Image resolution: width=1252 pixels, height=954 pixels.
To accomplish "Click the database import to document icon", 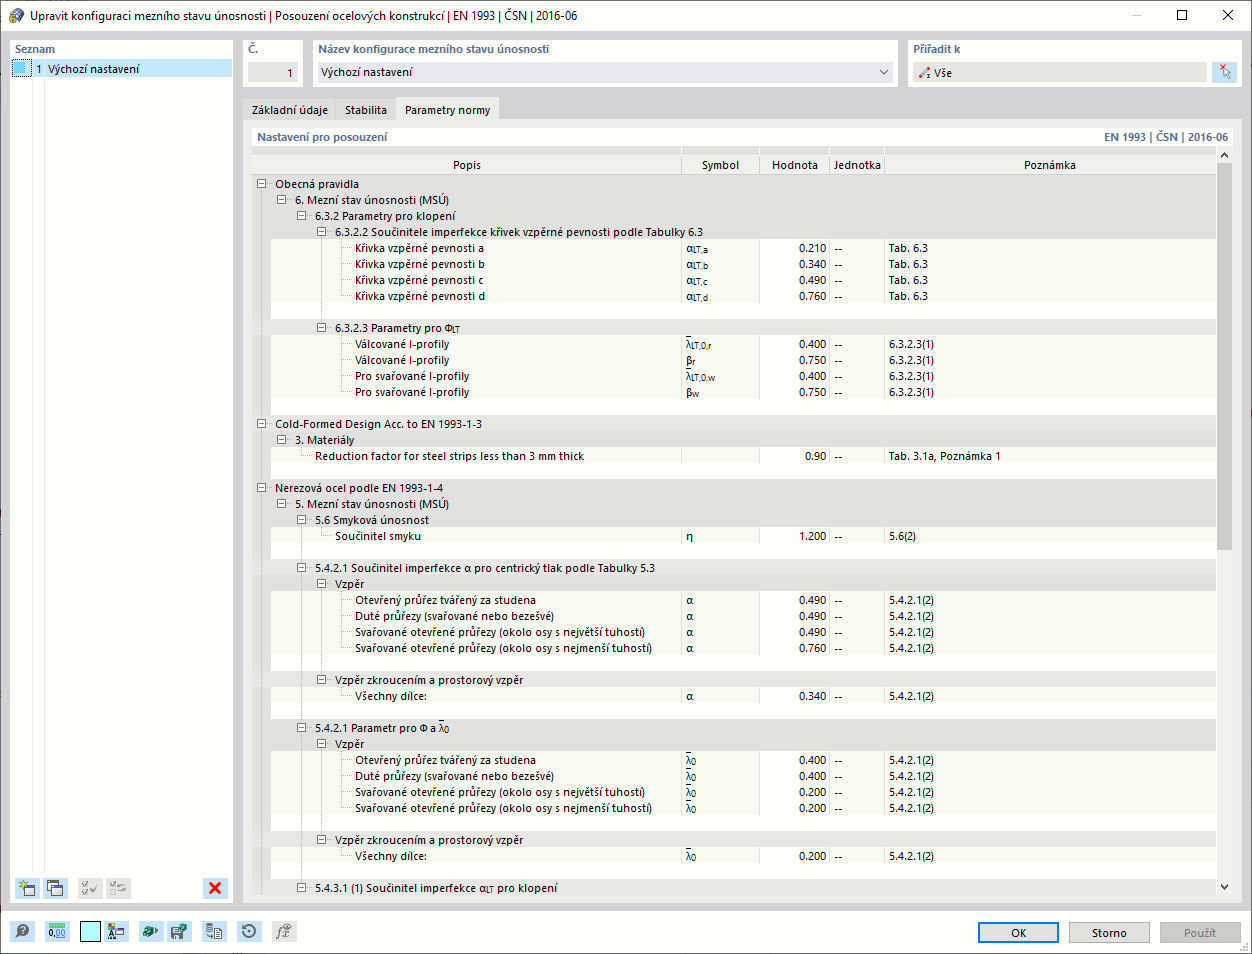I will pyautogui.click(x=214, y=931).
